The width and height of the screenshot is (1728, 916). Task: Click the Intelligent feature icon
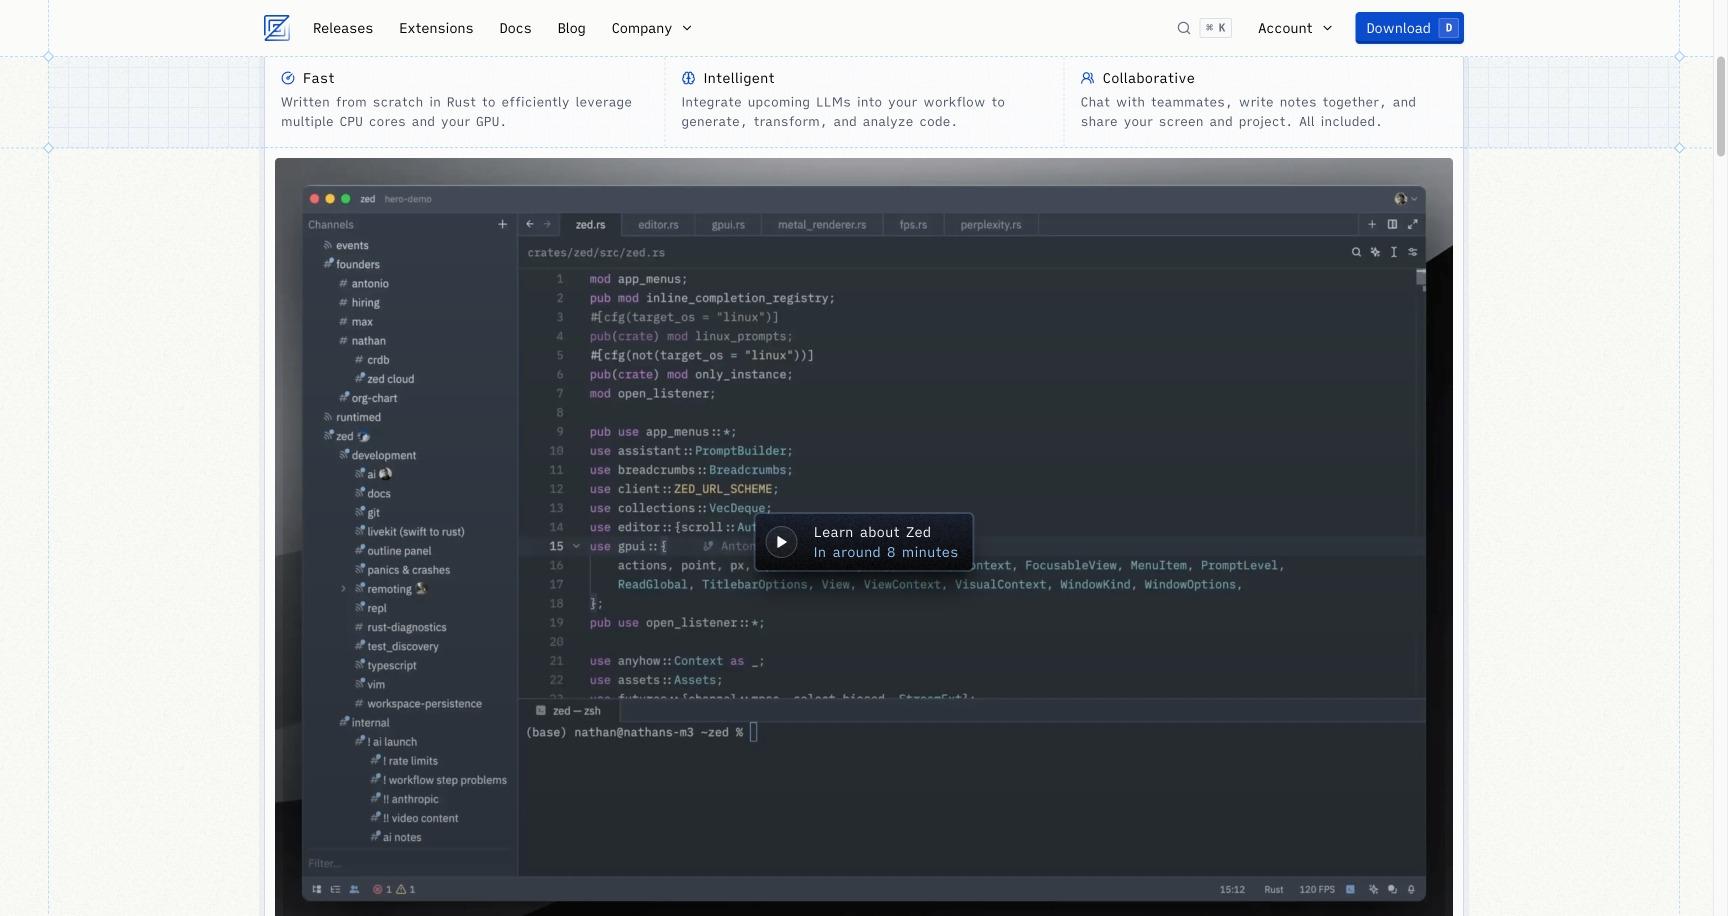[x=688, y=78]
